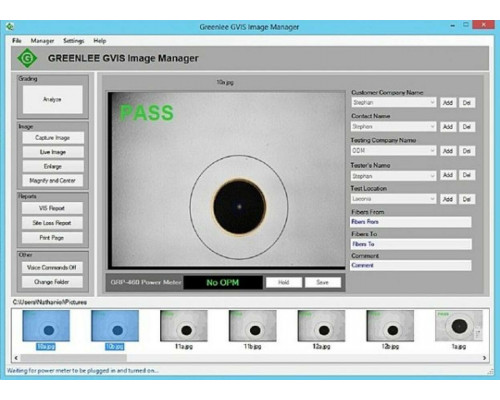Open the Manager menu
This screenshot has height=400, width=500.
point(42,41)
